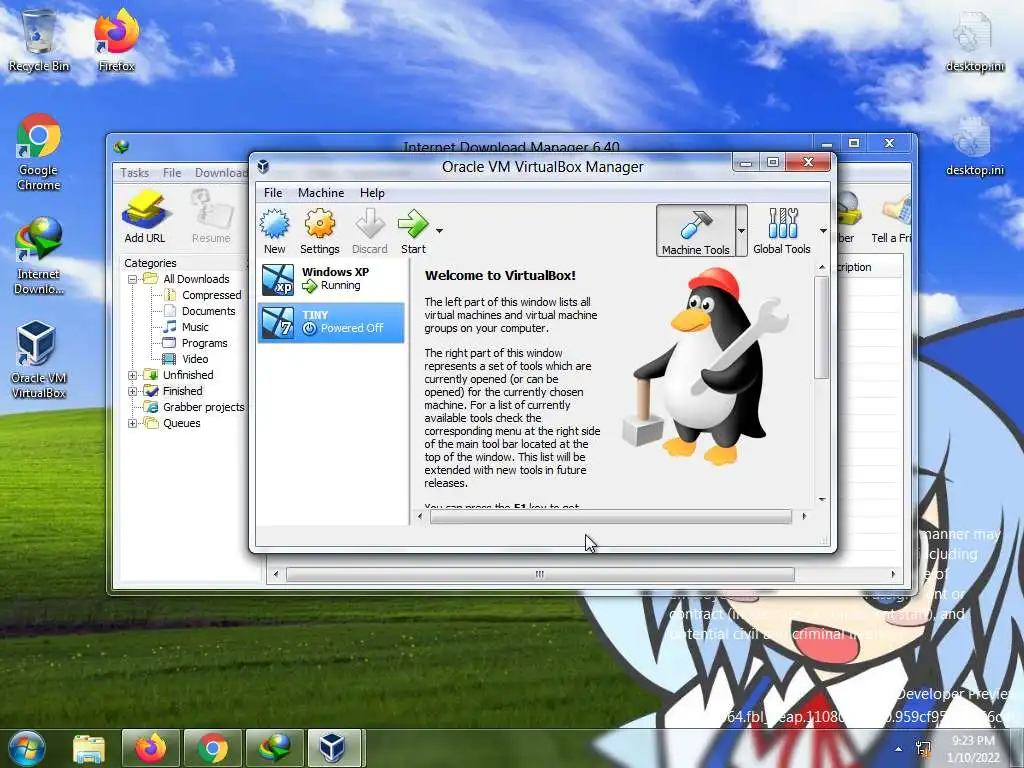The image size is (1024, 768).
Task: Click Tell a Friend icon in IDM toolbar
Action: point(893,219)
